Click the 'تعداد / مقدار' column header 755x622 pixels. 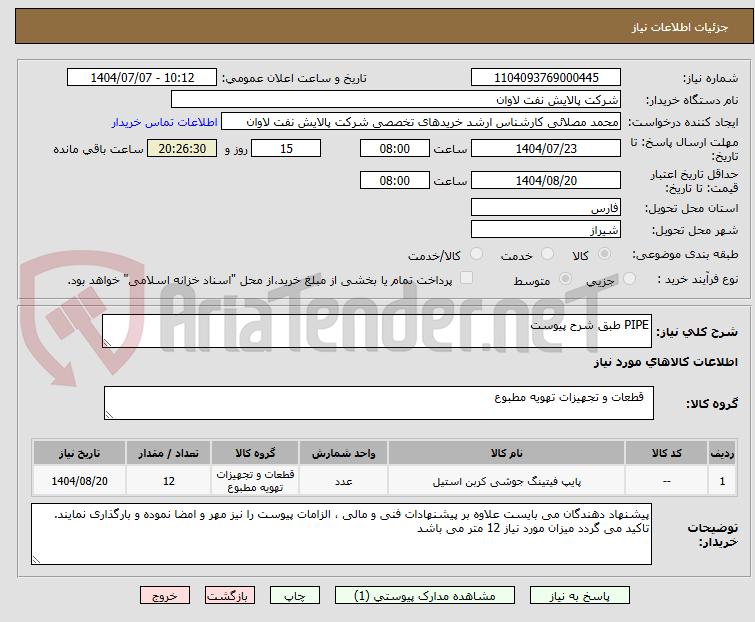[x=169, y=453]
